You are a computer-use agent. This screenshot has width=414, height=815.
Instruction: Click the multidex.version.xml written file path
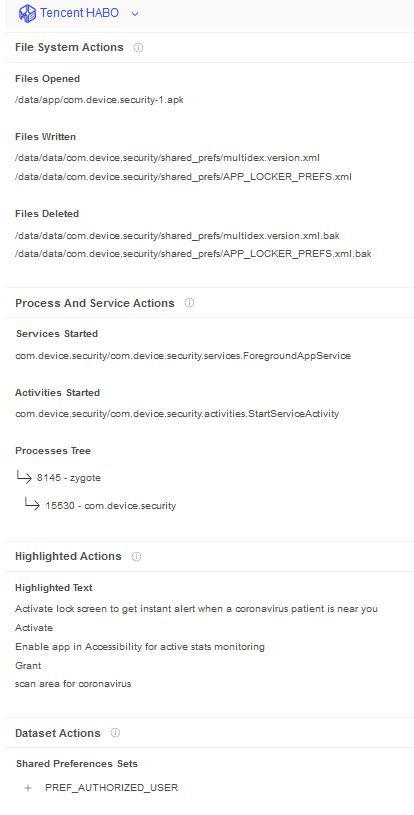pyautogui.click(x=167, y=157)
